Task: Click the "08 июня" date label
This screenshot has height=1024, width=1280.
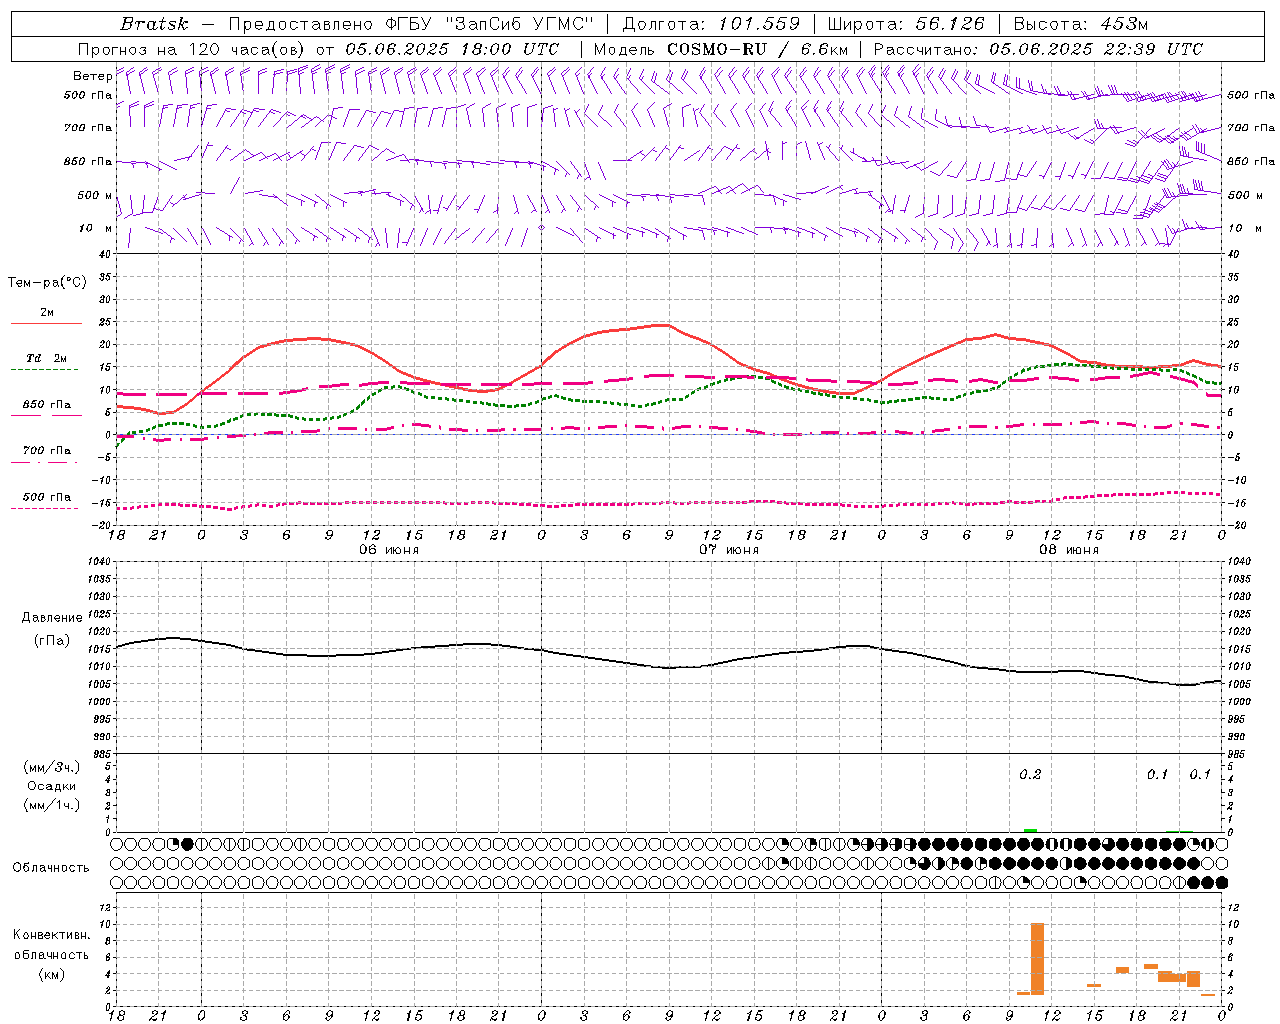Action: pos(1069,550)
